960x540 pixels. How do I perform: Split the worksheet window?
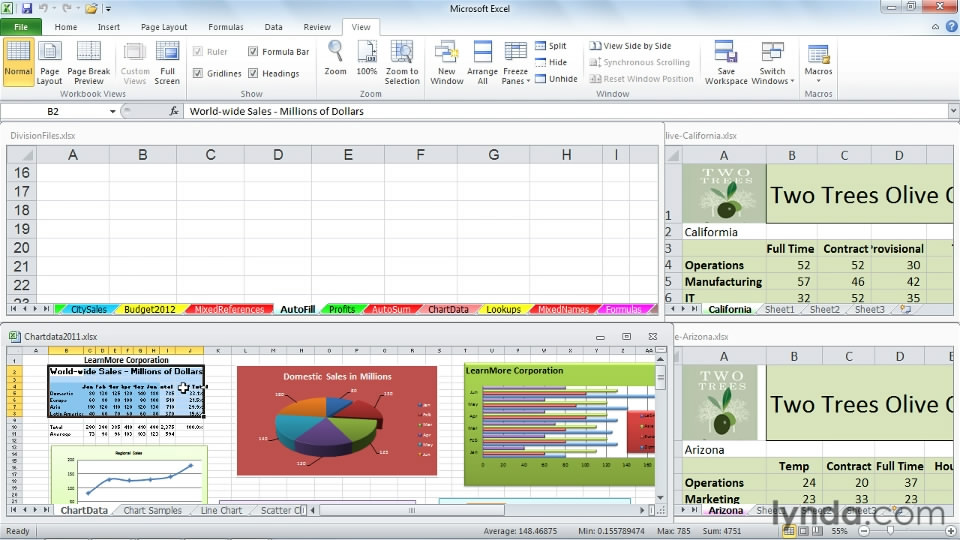click(x=551, y=46)
